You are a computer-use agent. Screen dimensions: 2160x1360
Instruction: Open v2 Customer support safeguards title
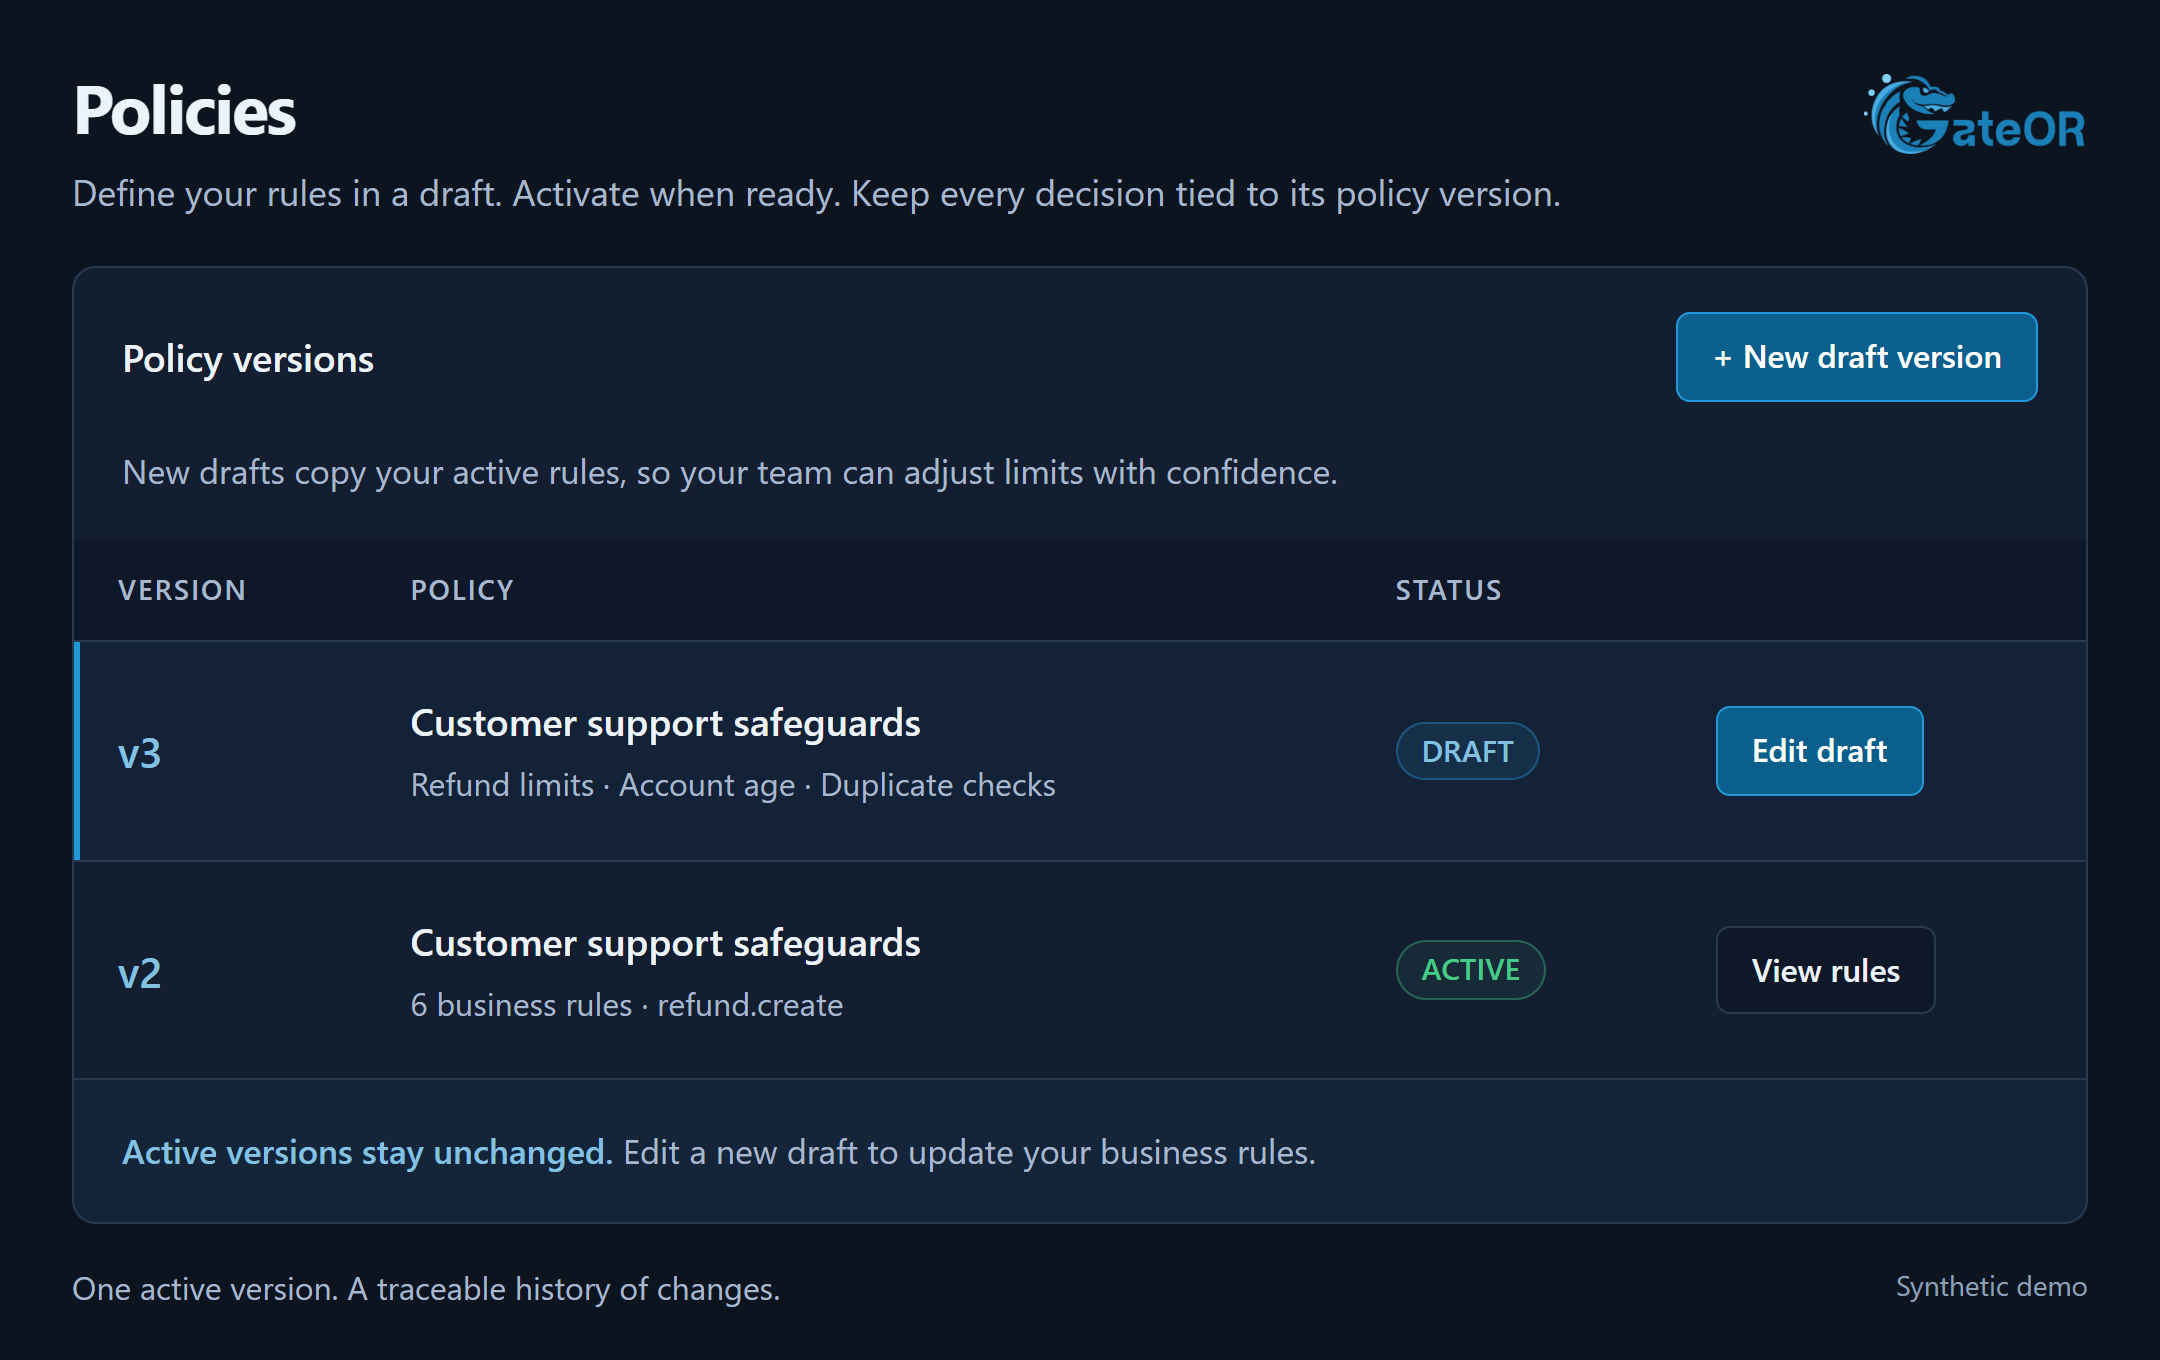pyautogui.click(x=665, y=943)
